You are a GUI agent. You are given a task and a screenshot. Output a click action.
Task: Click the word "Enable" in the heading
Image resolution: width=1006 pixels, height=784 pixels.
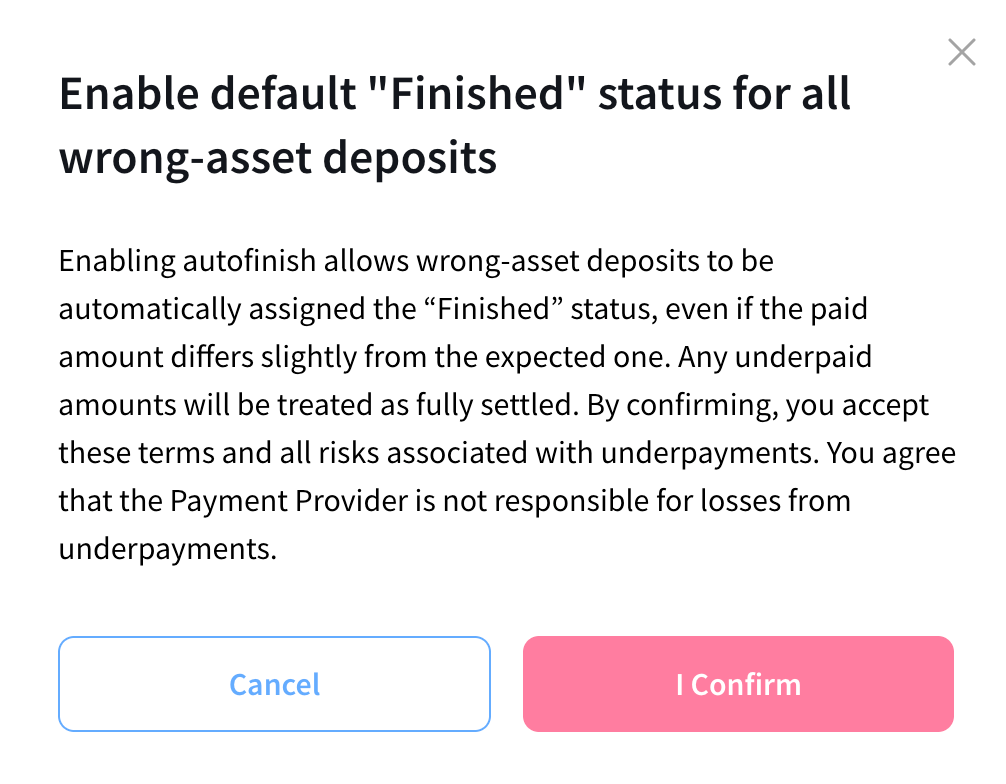[122, 94]
